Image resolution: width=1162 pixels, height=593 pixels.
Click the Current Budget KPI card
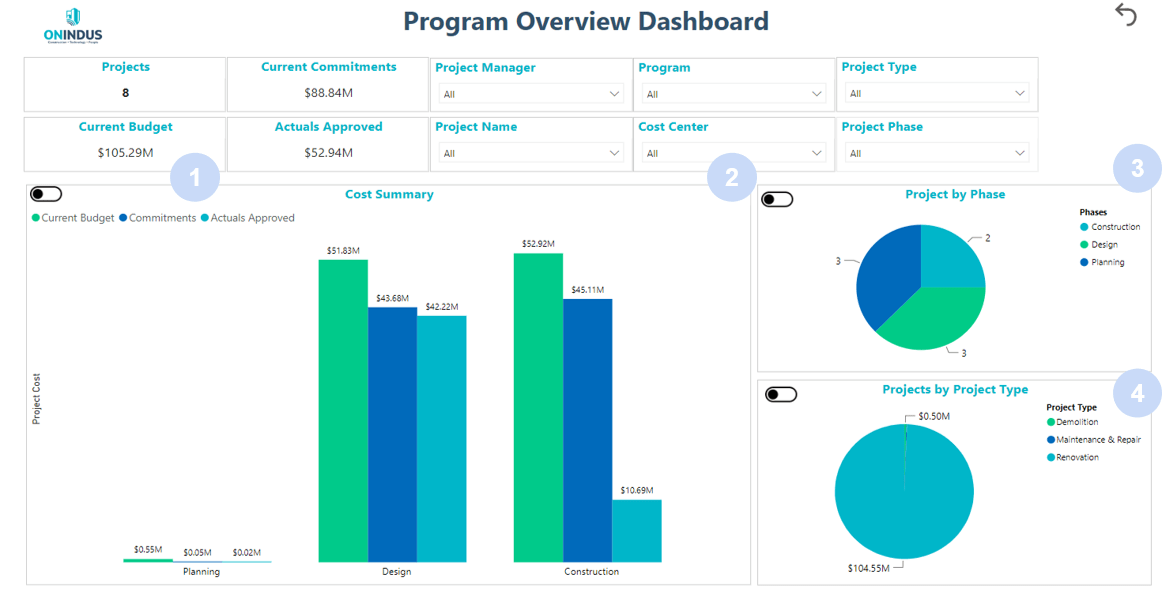click(x=125, y=143)
